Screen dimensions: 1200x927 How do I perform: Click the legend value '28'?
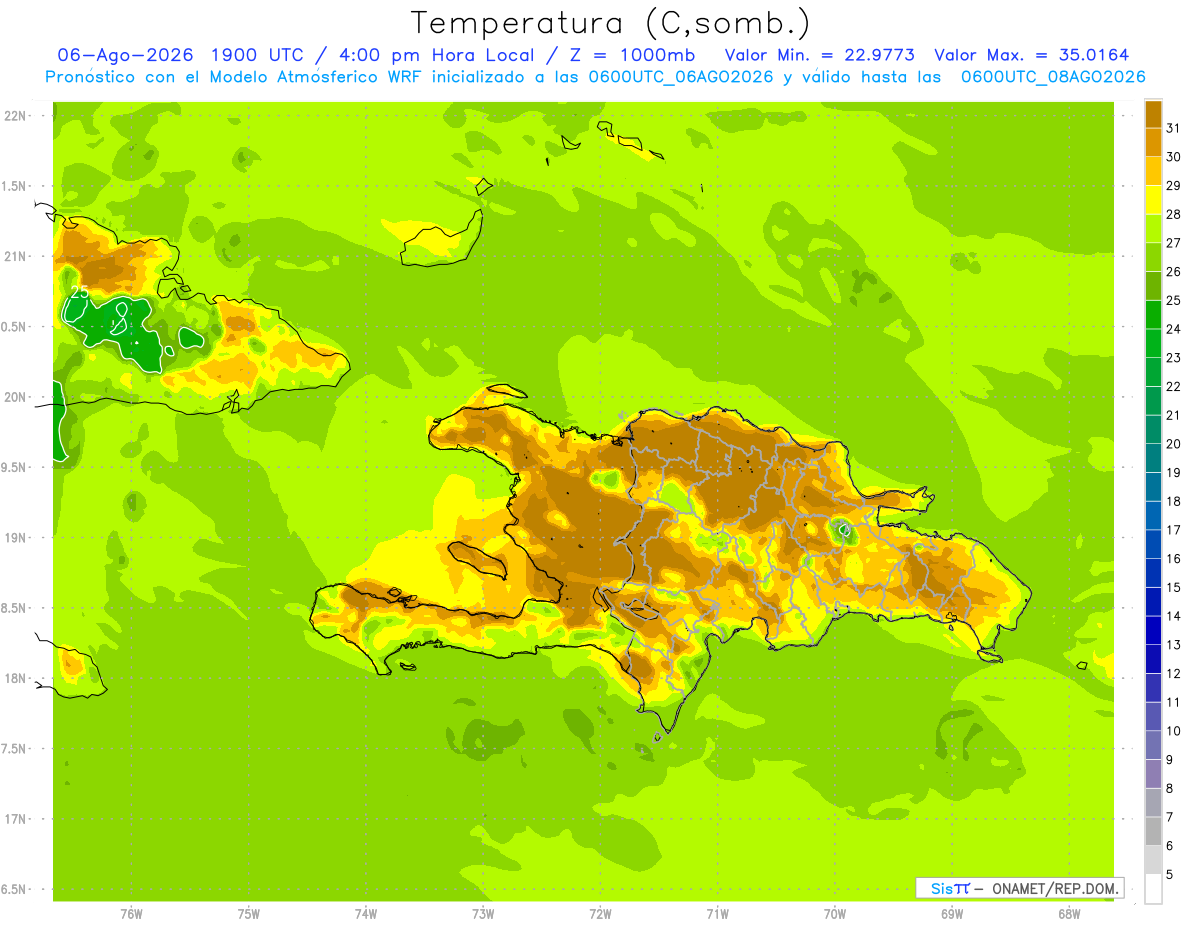coord(1173,214)
